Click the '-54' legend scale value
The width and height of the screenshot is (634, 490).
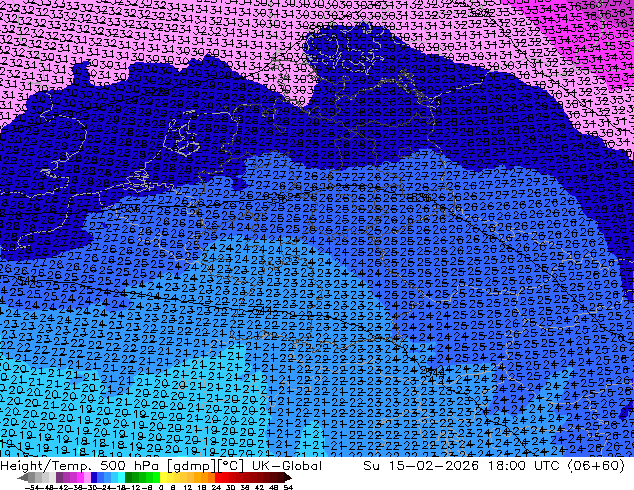pos(32,487)
